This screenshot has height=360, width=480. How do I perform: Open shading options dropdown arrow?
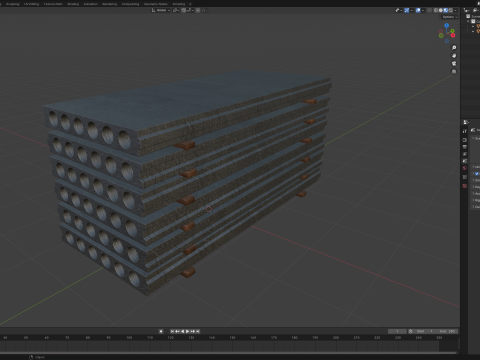click(455, 10)
